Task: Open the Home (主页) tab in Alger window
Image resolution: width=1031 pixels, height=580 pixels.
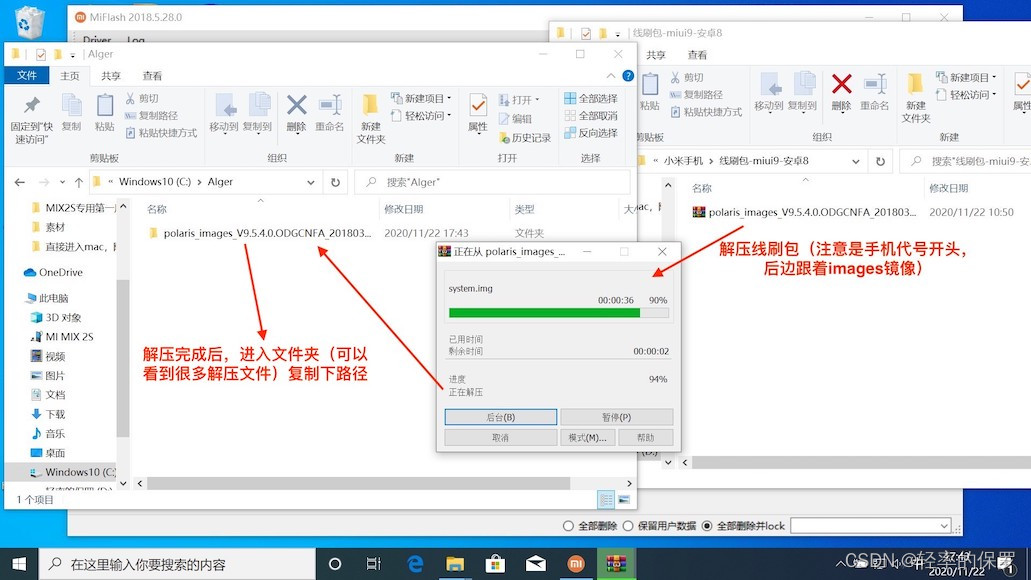Action: pyautogui.click(x=70, y=76)
